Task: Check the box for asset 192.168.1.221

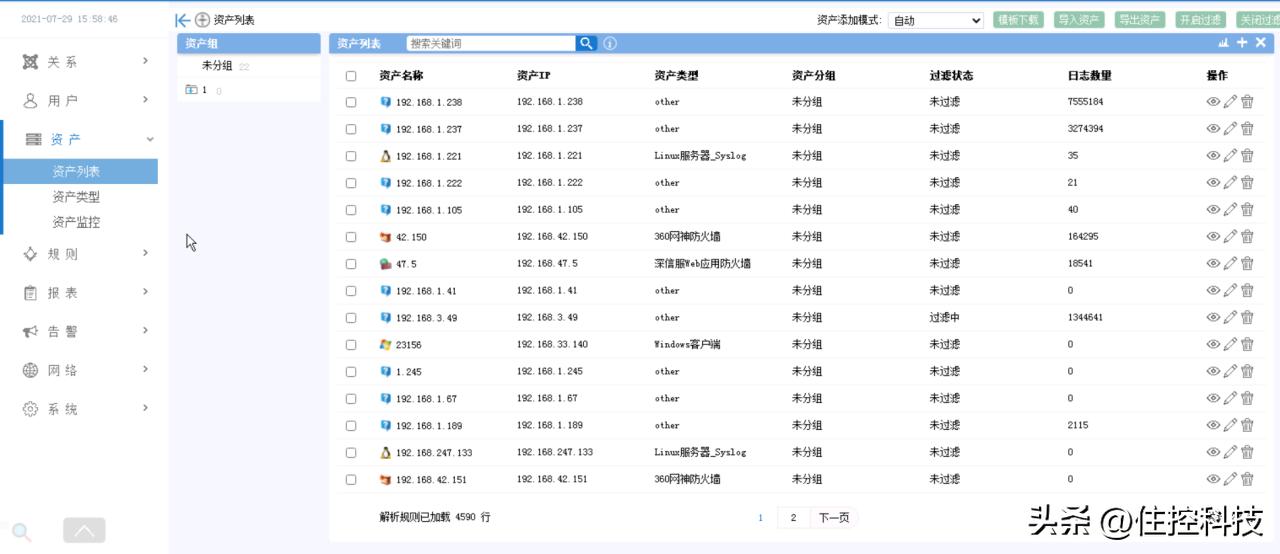Action: (351, 156)
